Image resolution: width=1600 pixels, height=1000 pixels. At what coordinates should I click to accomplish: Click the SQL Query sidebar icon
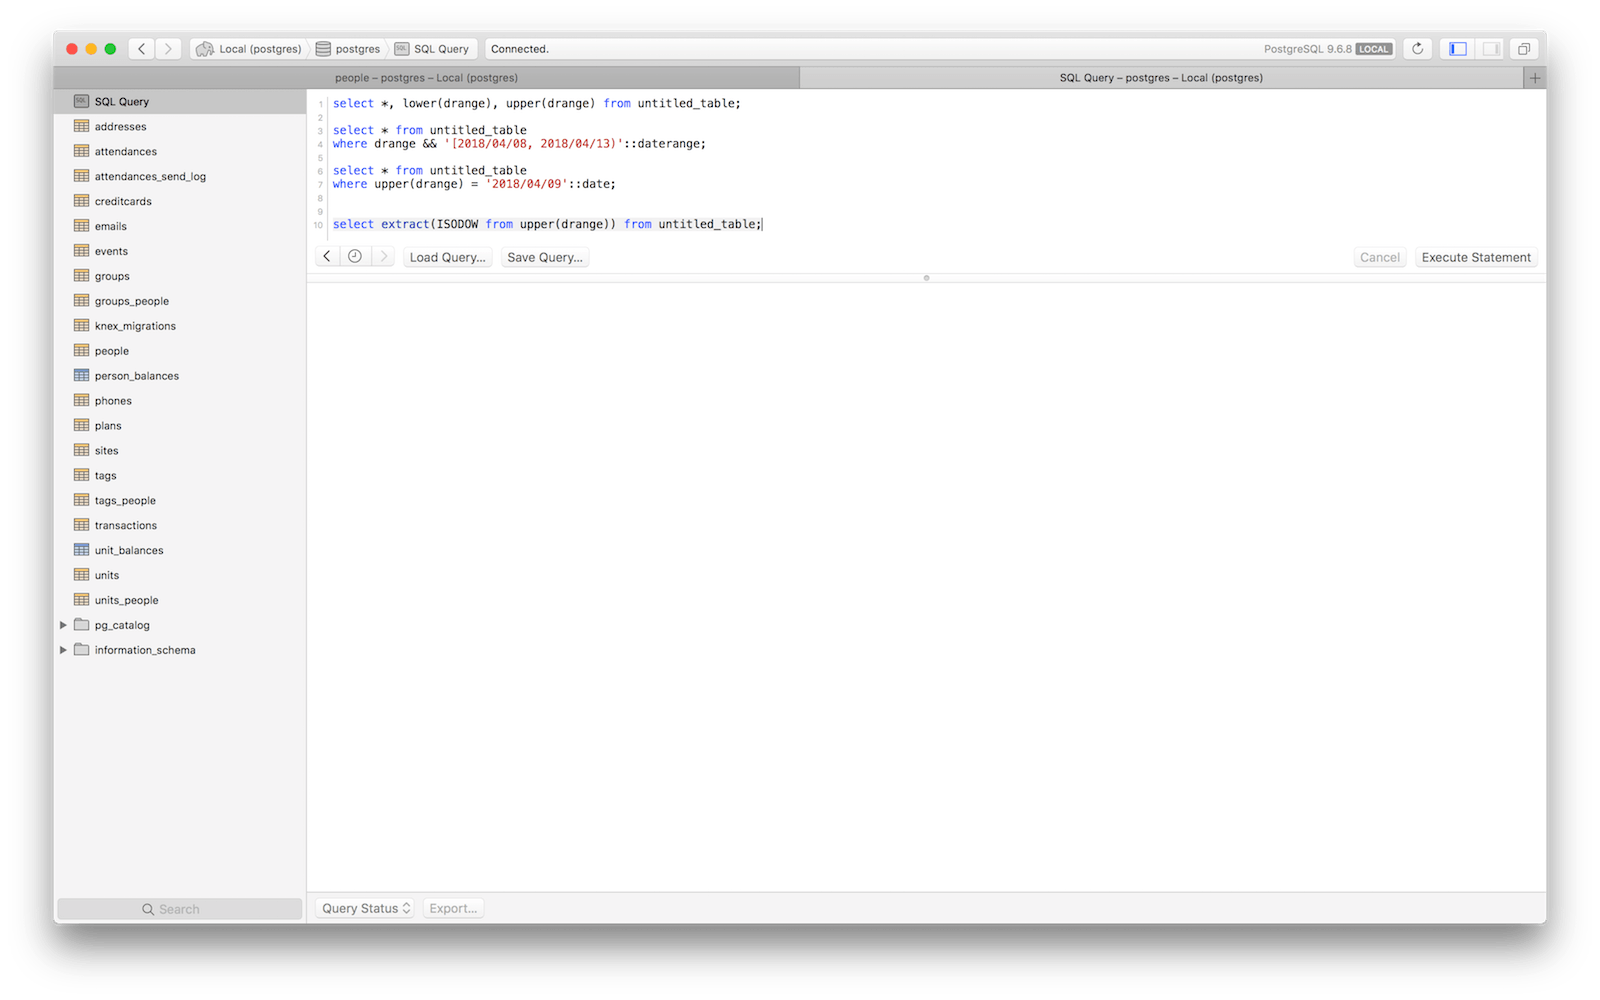coord(82,101)
